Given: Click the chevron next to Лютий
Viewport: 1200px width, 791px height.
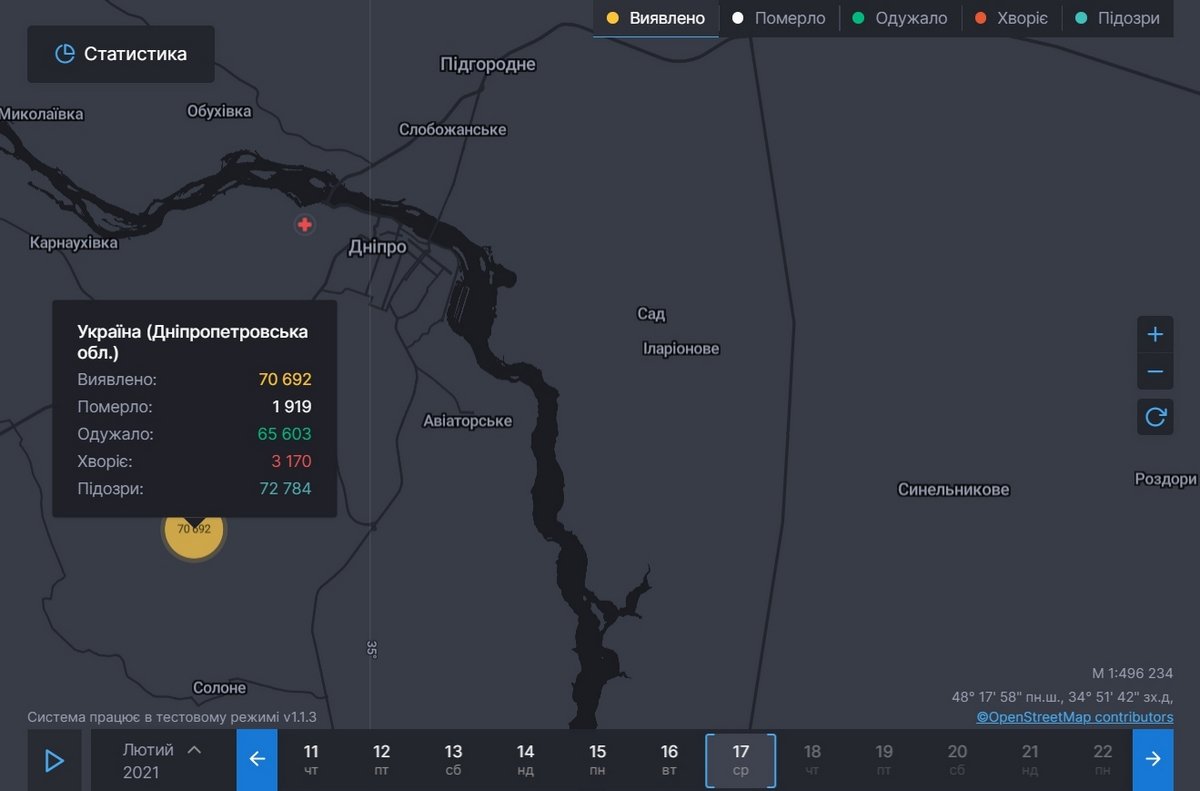Looking at the screenshot, I should pos(194,749).
